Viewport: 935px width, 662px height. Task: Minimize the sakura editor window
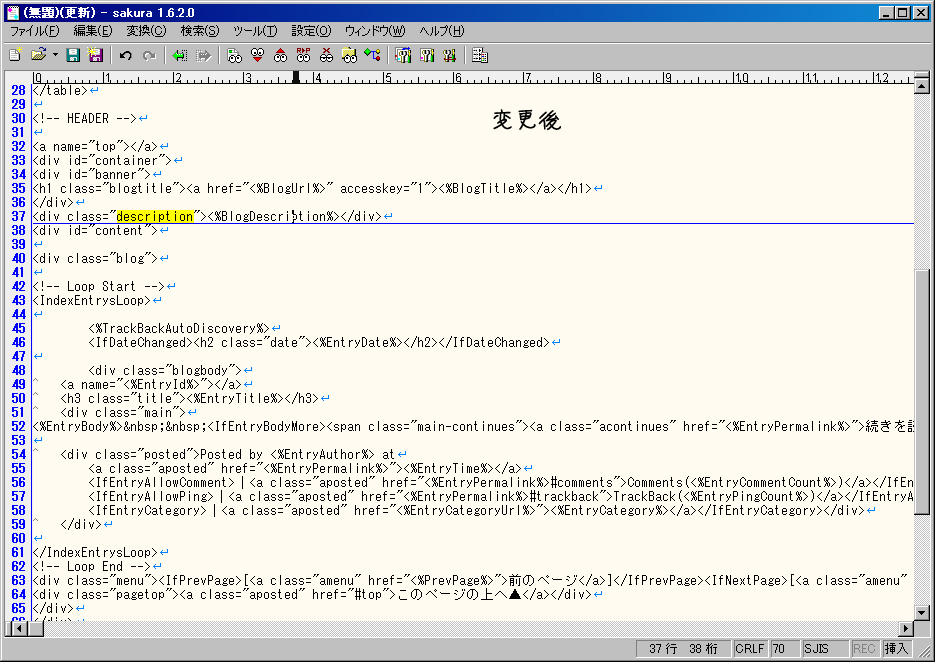click(887, 13)
